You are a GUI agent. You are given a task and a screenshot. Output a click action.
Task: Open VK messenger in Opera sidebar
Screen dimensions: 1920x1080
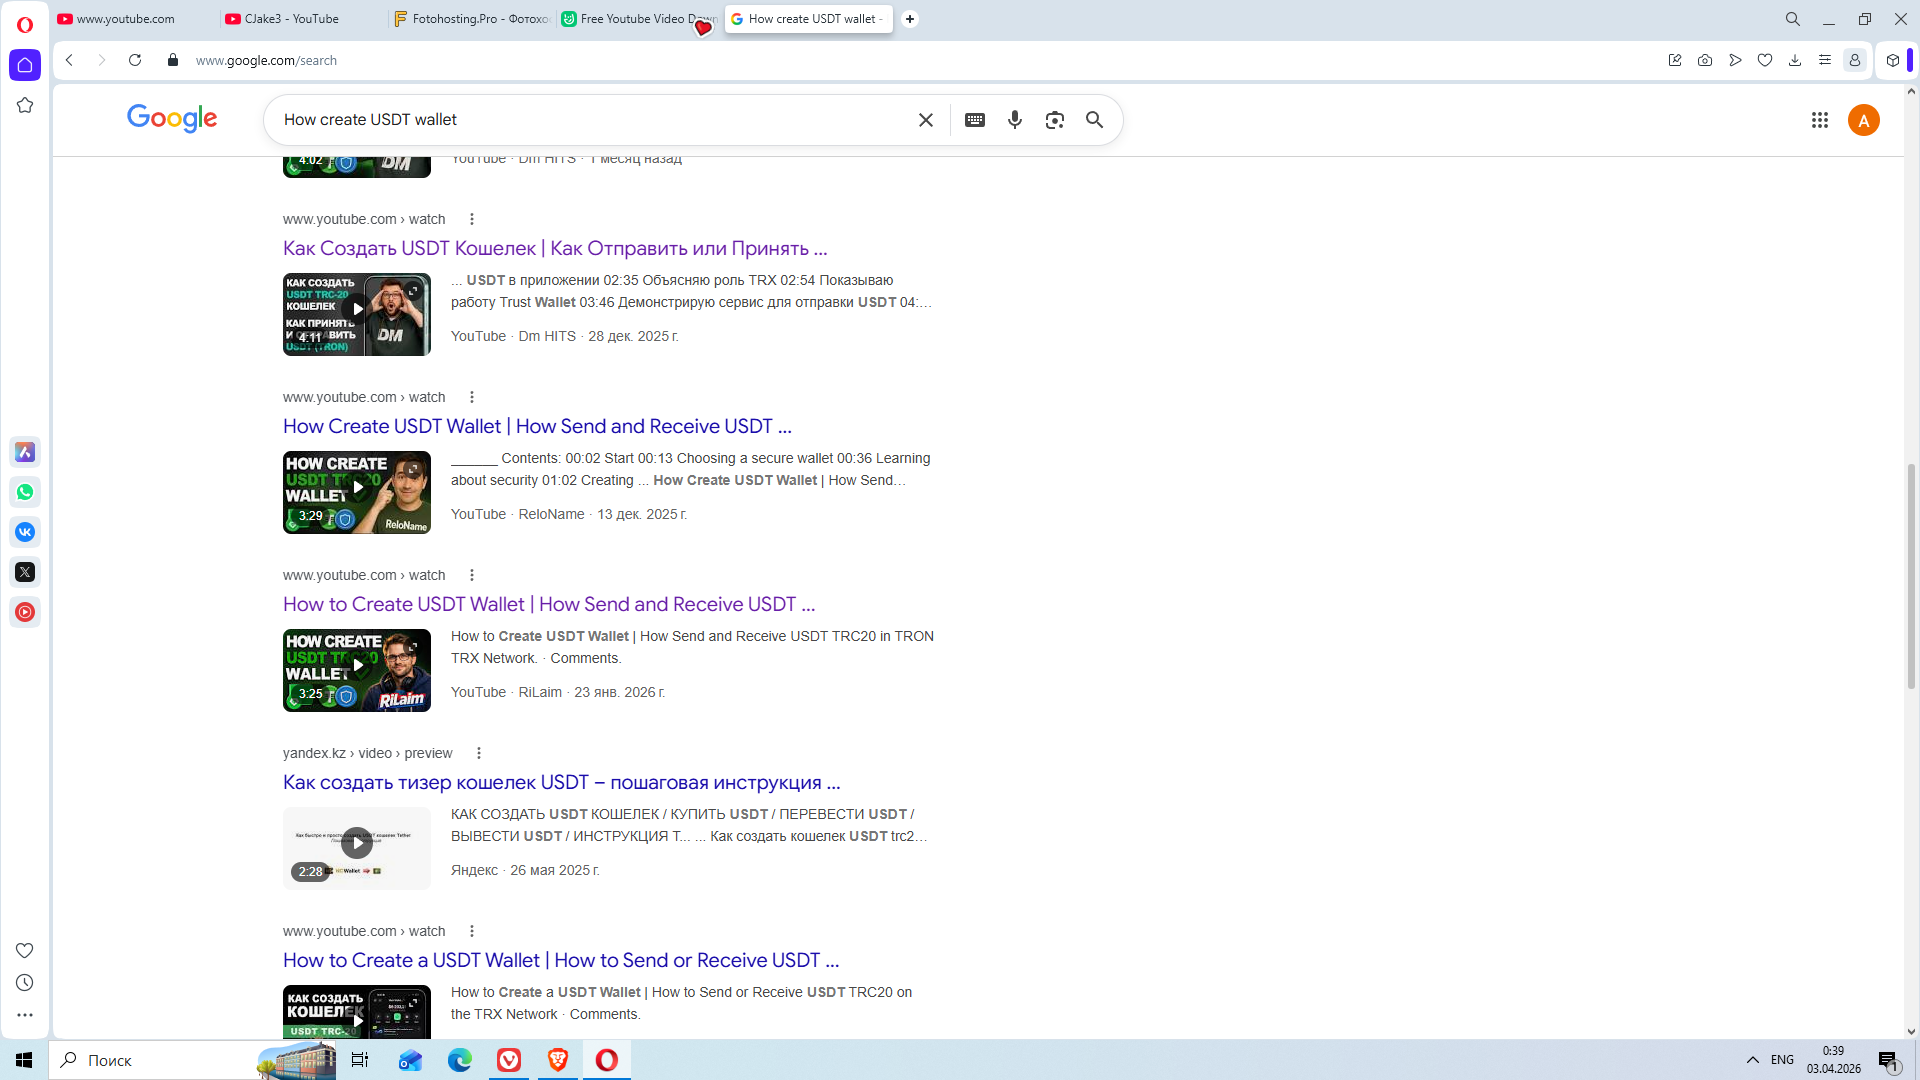25,532
